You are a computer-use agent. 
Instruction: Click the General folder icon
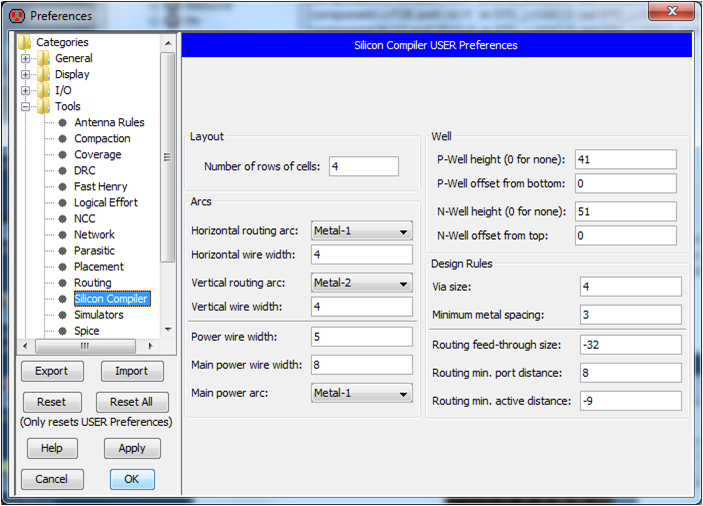(x=43, y=59)
